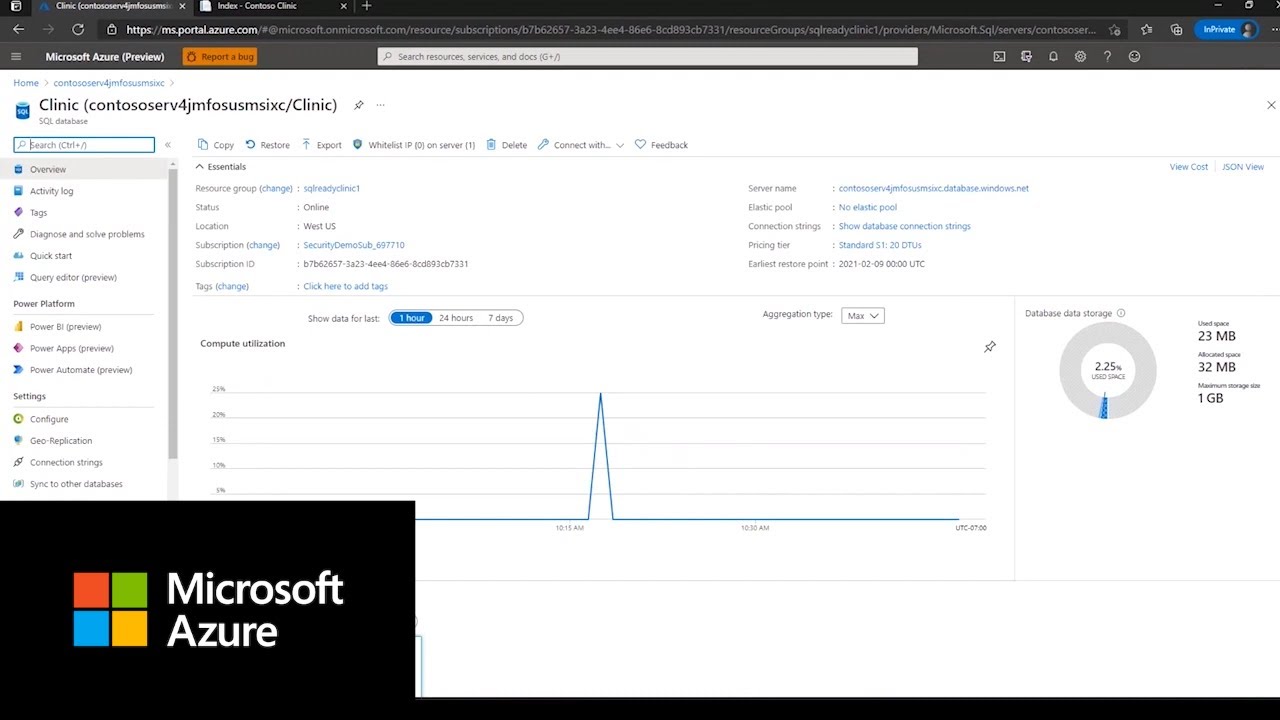Collapse the left navigation menu
The height and width of the screenshot is (720, 1280).
(x=168, y=145)
